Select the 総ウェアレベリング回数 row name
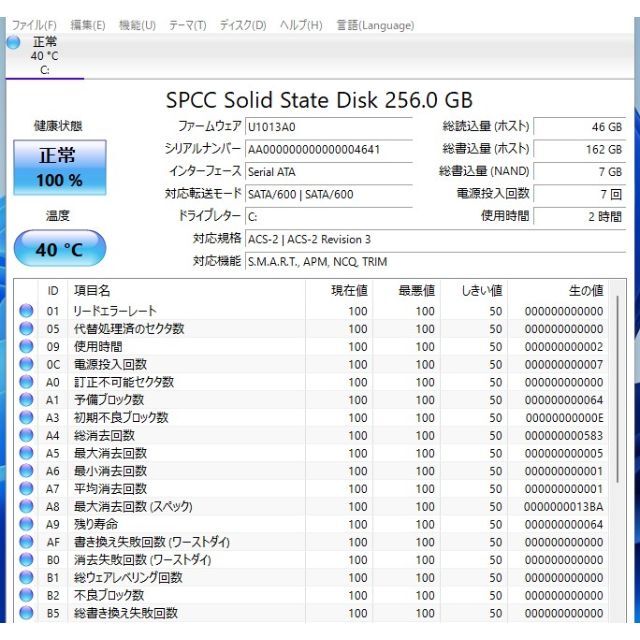This screenshot has height=640, width=640. (128, 577)
